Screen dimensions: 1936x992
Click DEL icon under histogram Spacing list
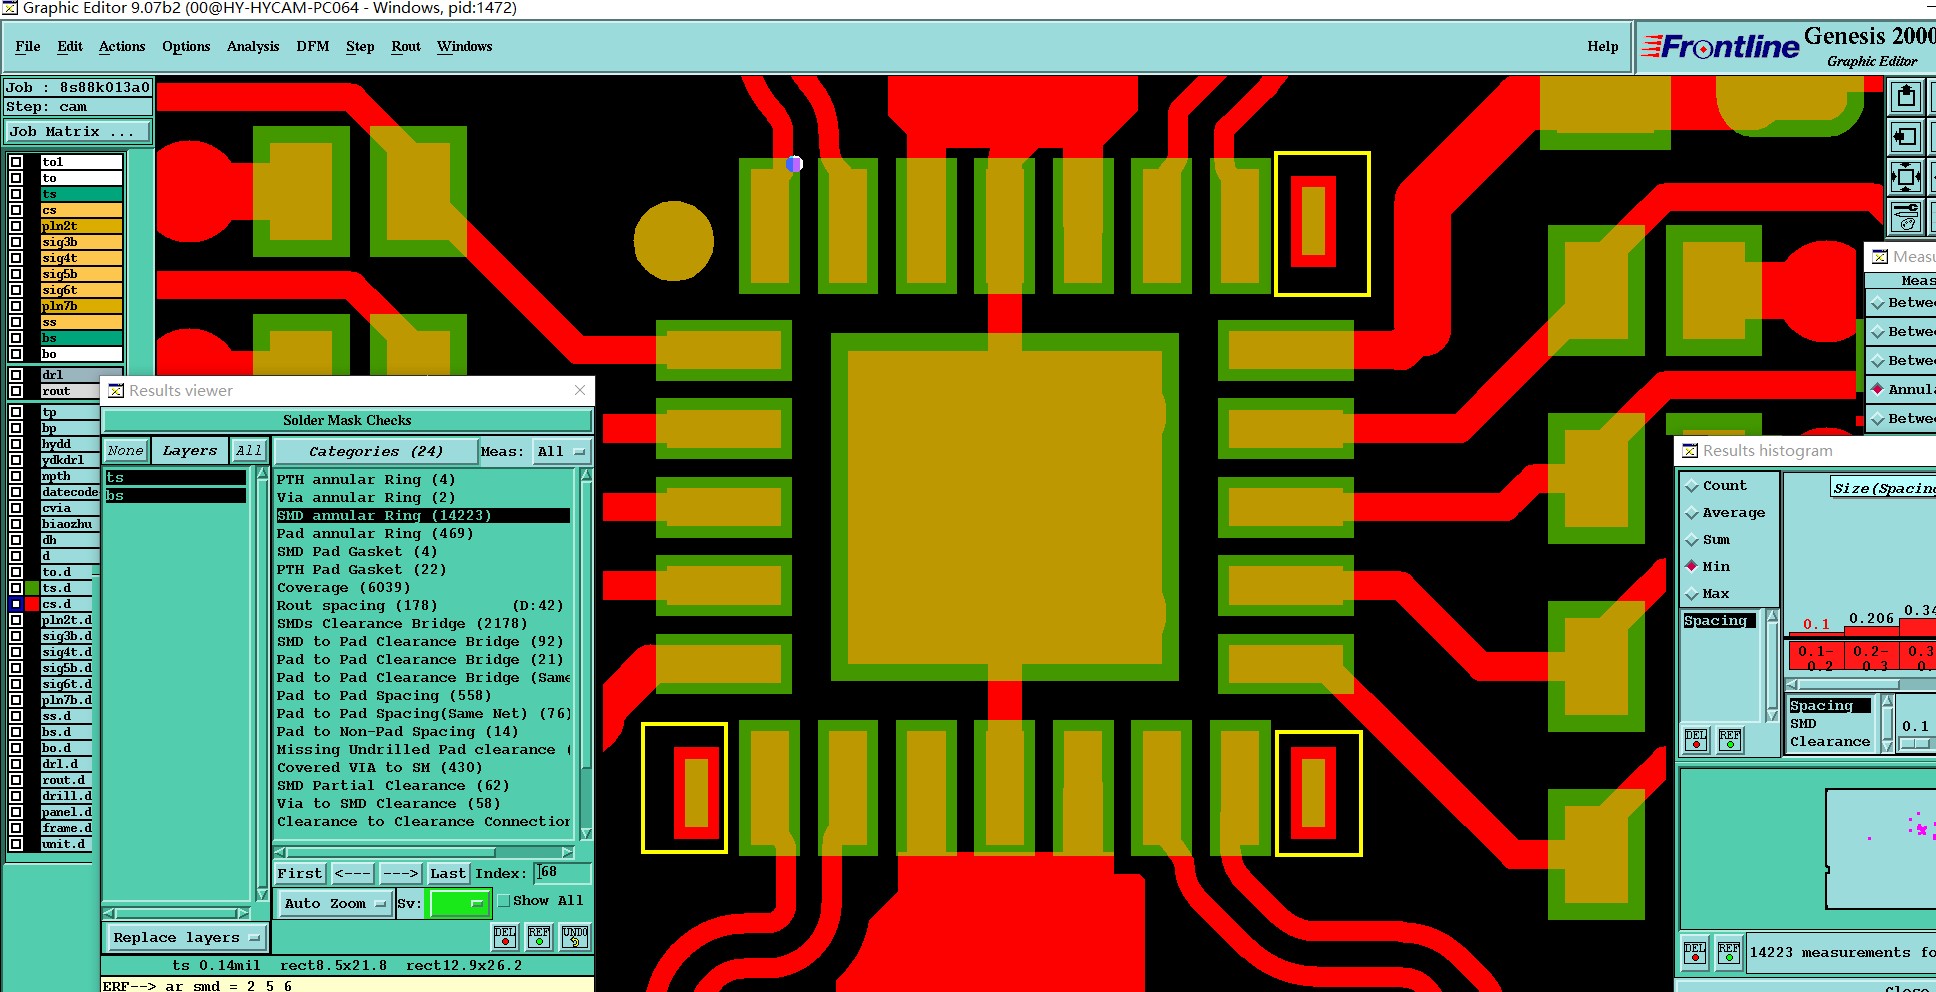pyautogui.click(x=1696, y=740)
